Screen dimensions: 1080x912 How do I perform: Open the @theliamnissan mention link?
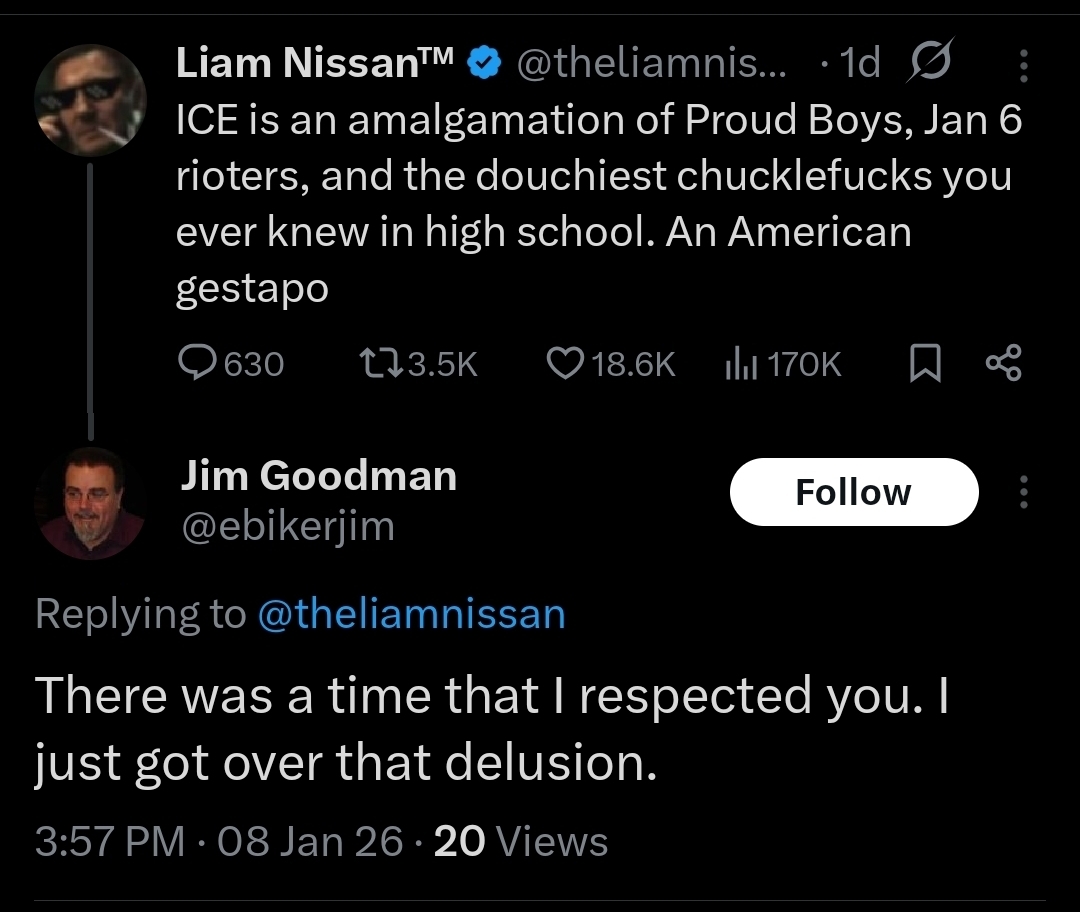[411, 613]
